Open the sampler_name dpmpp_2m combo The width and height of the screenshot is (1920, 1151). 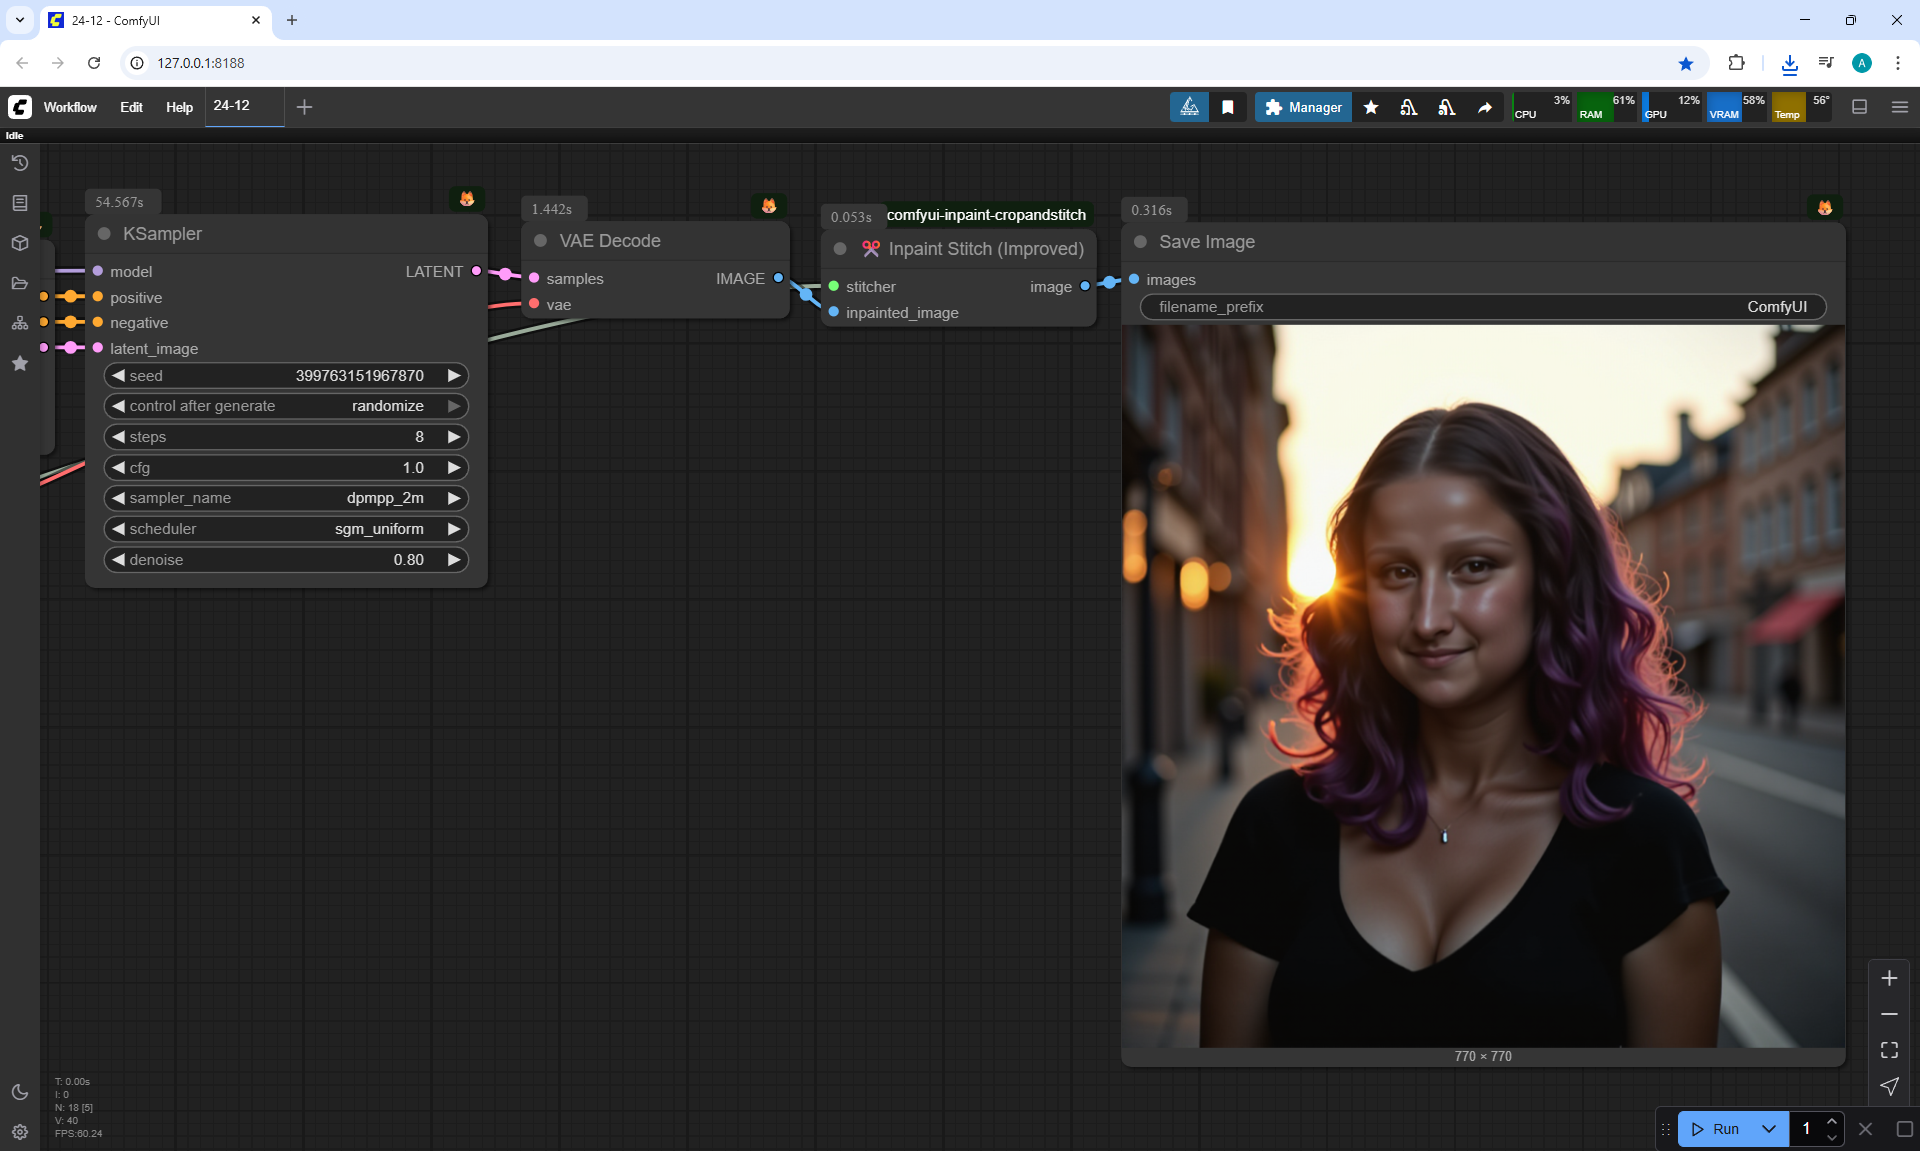pos(286,498)
